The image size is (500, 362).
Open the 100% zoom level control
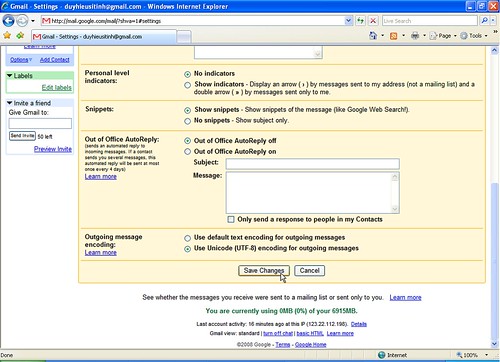(472, 355)
